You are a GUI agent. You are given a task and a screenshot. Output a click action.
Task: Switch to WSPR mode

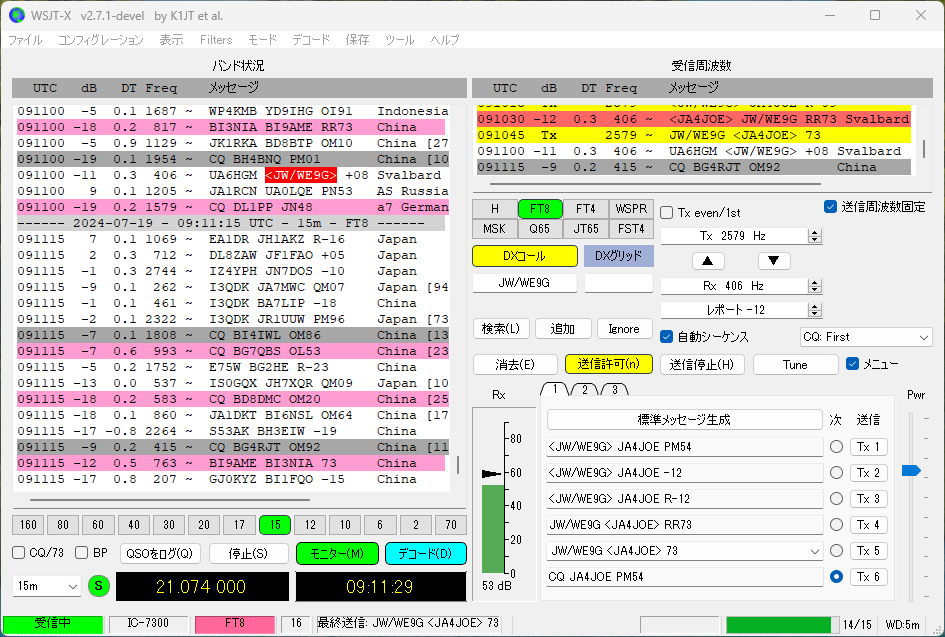click(x=631, y=209)
